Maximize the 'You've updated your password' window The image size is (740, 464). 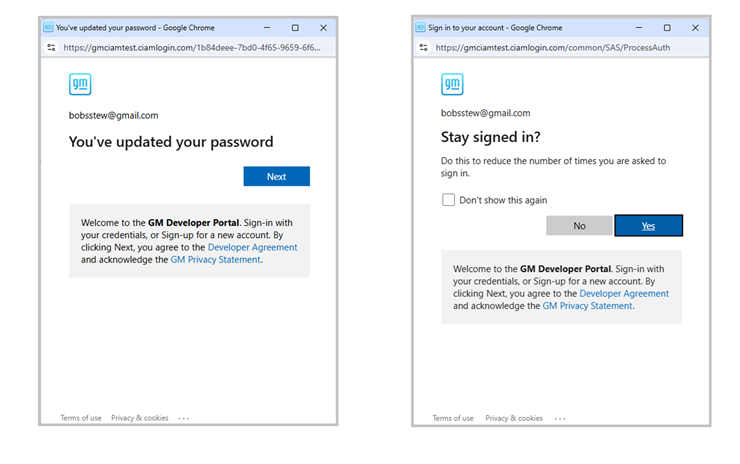295,28
